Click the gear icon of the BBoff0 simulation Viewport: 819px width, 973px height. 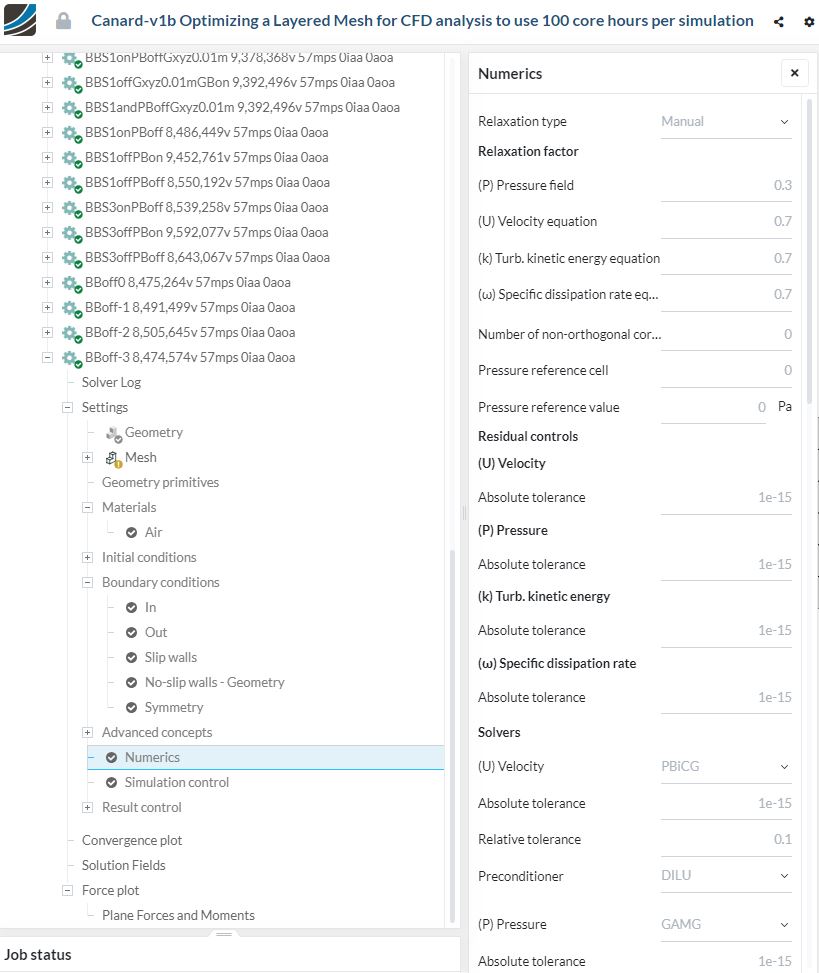tap(70, 283)
